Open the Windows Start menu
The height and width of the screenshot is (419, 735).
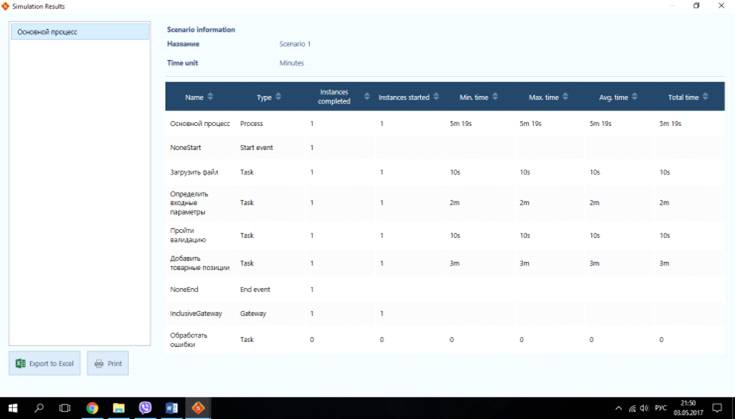click(13, 408)
